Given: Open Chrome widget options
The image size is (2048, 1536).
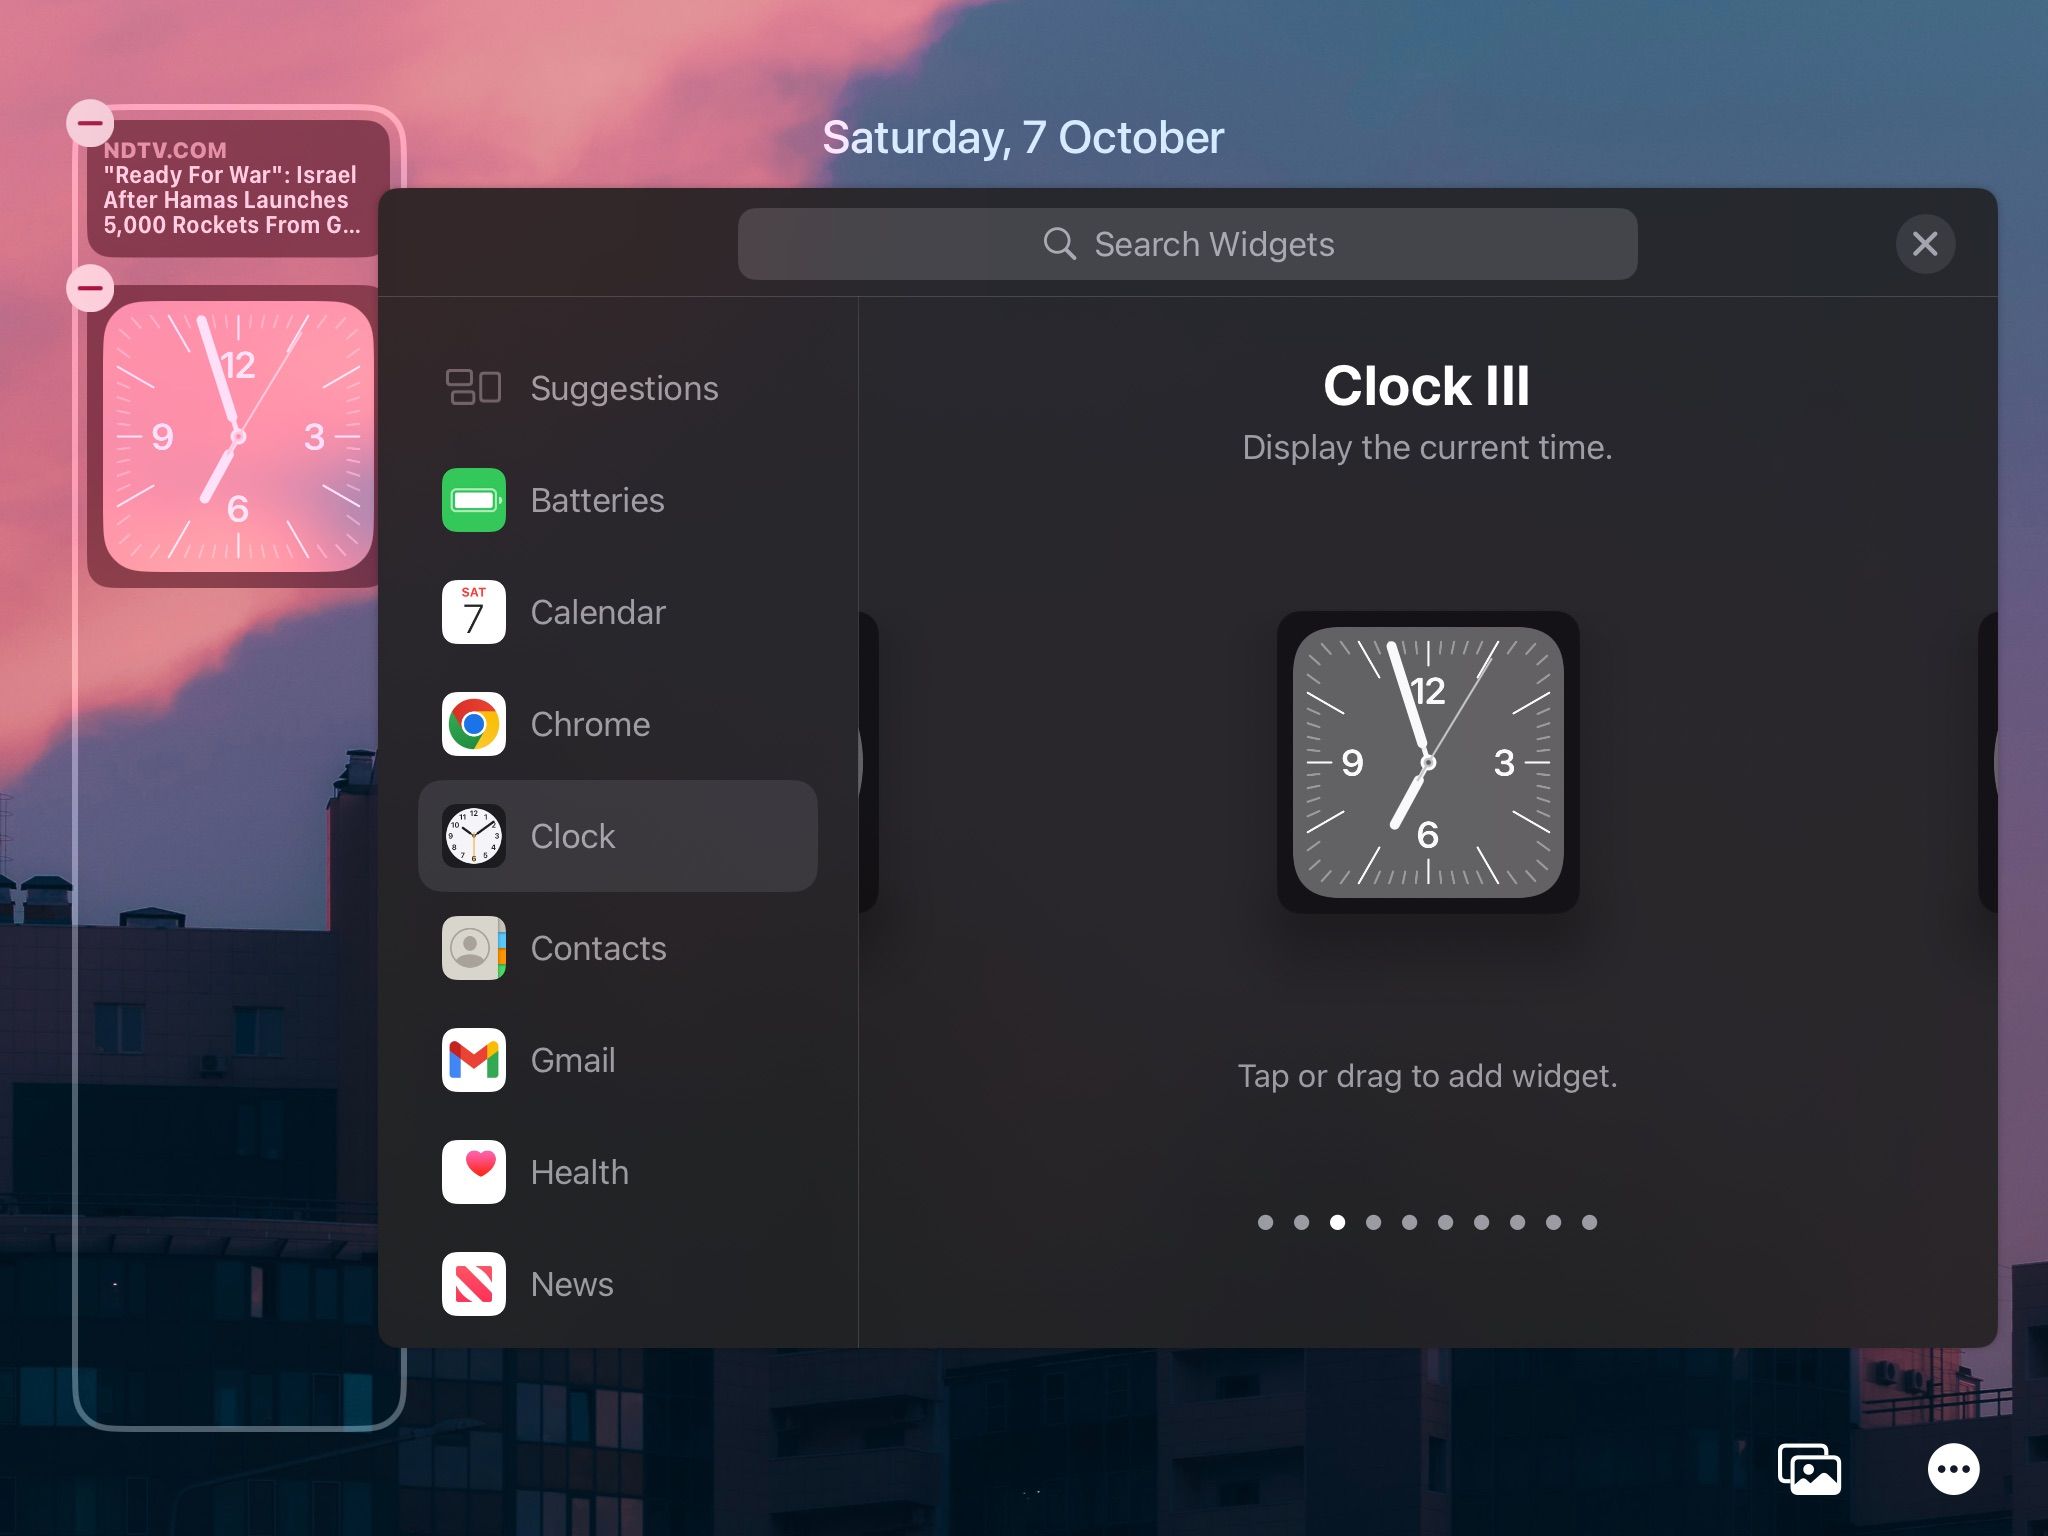Looking at the screenshot, I should click(x=590, y=724).
